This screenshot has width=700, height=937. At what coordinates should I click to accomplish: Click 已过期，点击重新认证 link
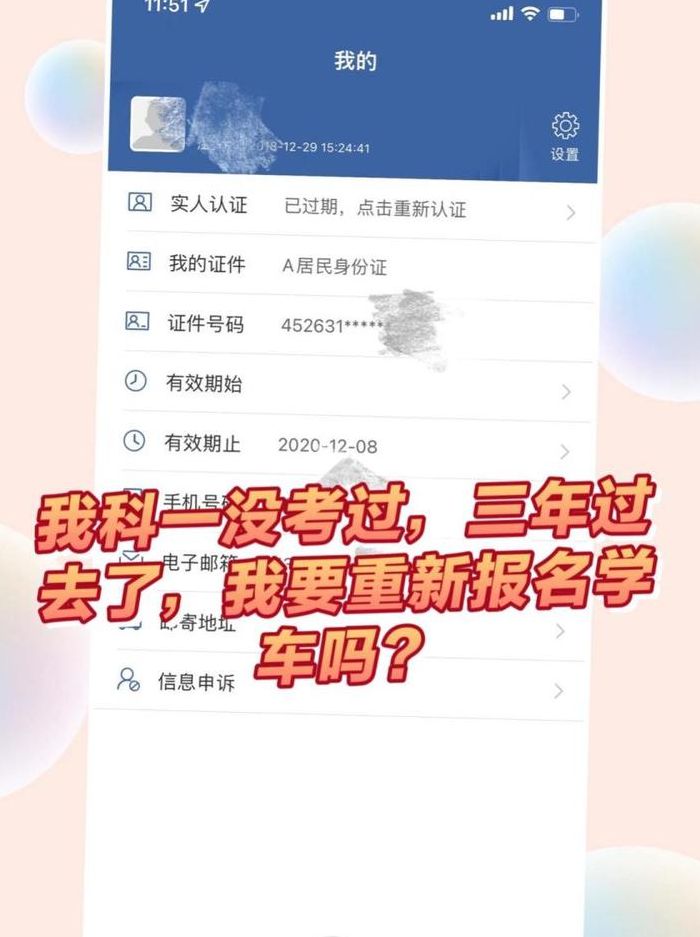coord(375,208)
